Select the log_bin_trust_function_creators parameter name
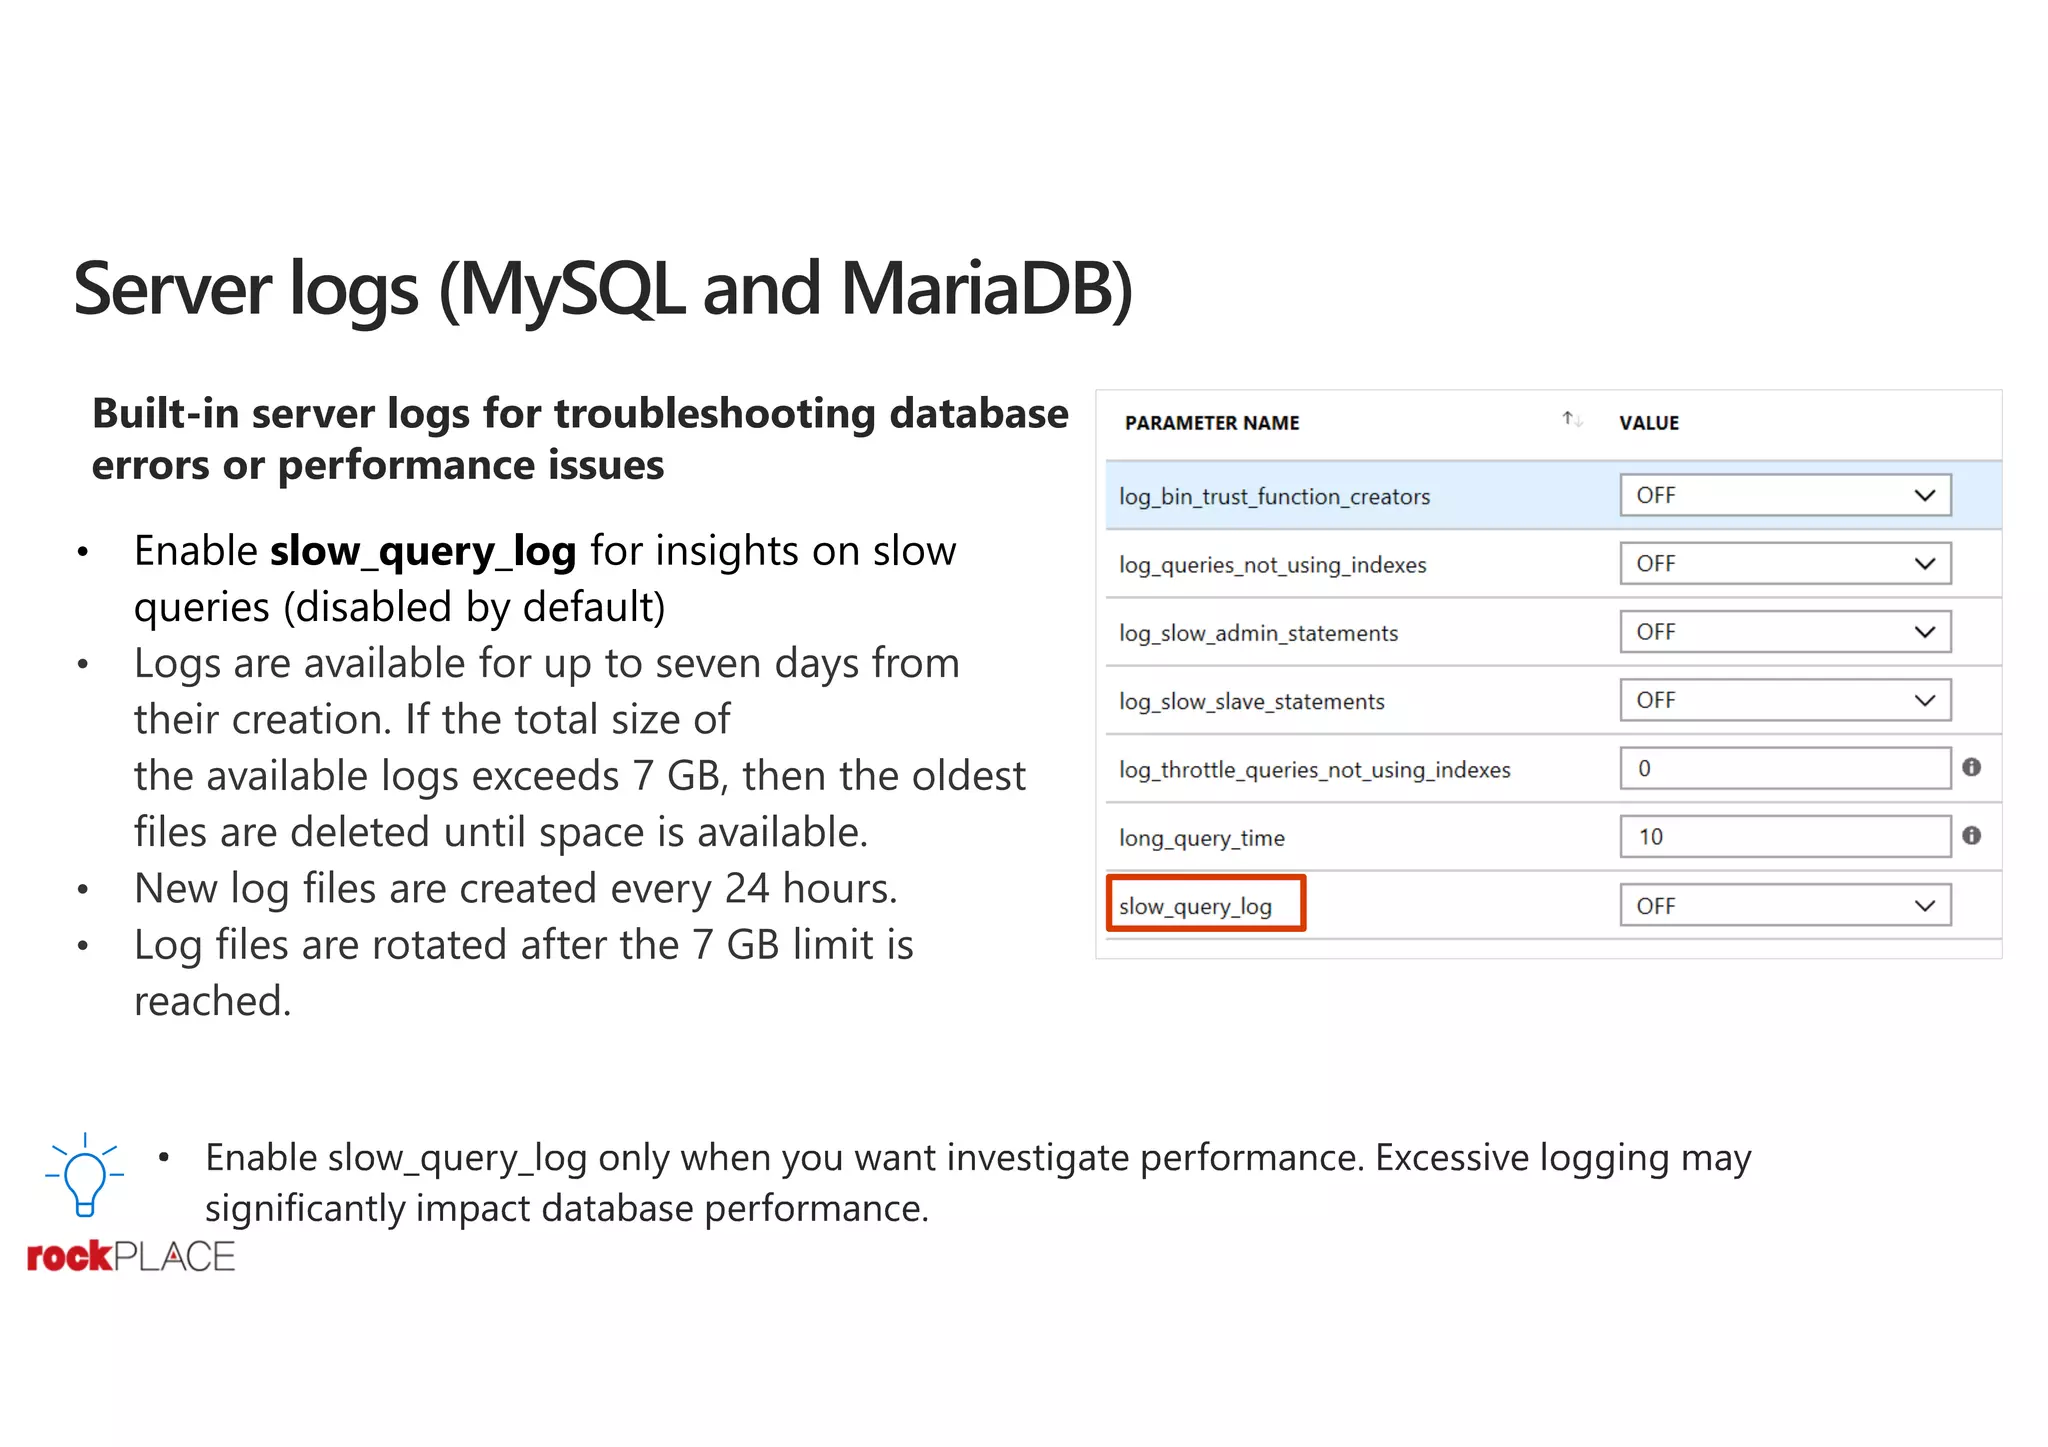 tap(1274, 497)
